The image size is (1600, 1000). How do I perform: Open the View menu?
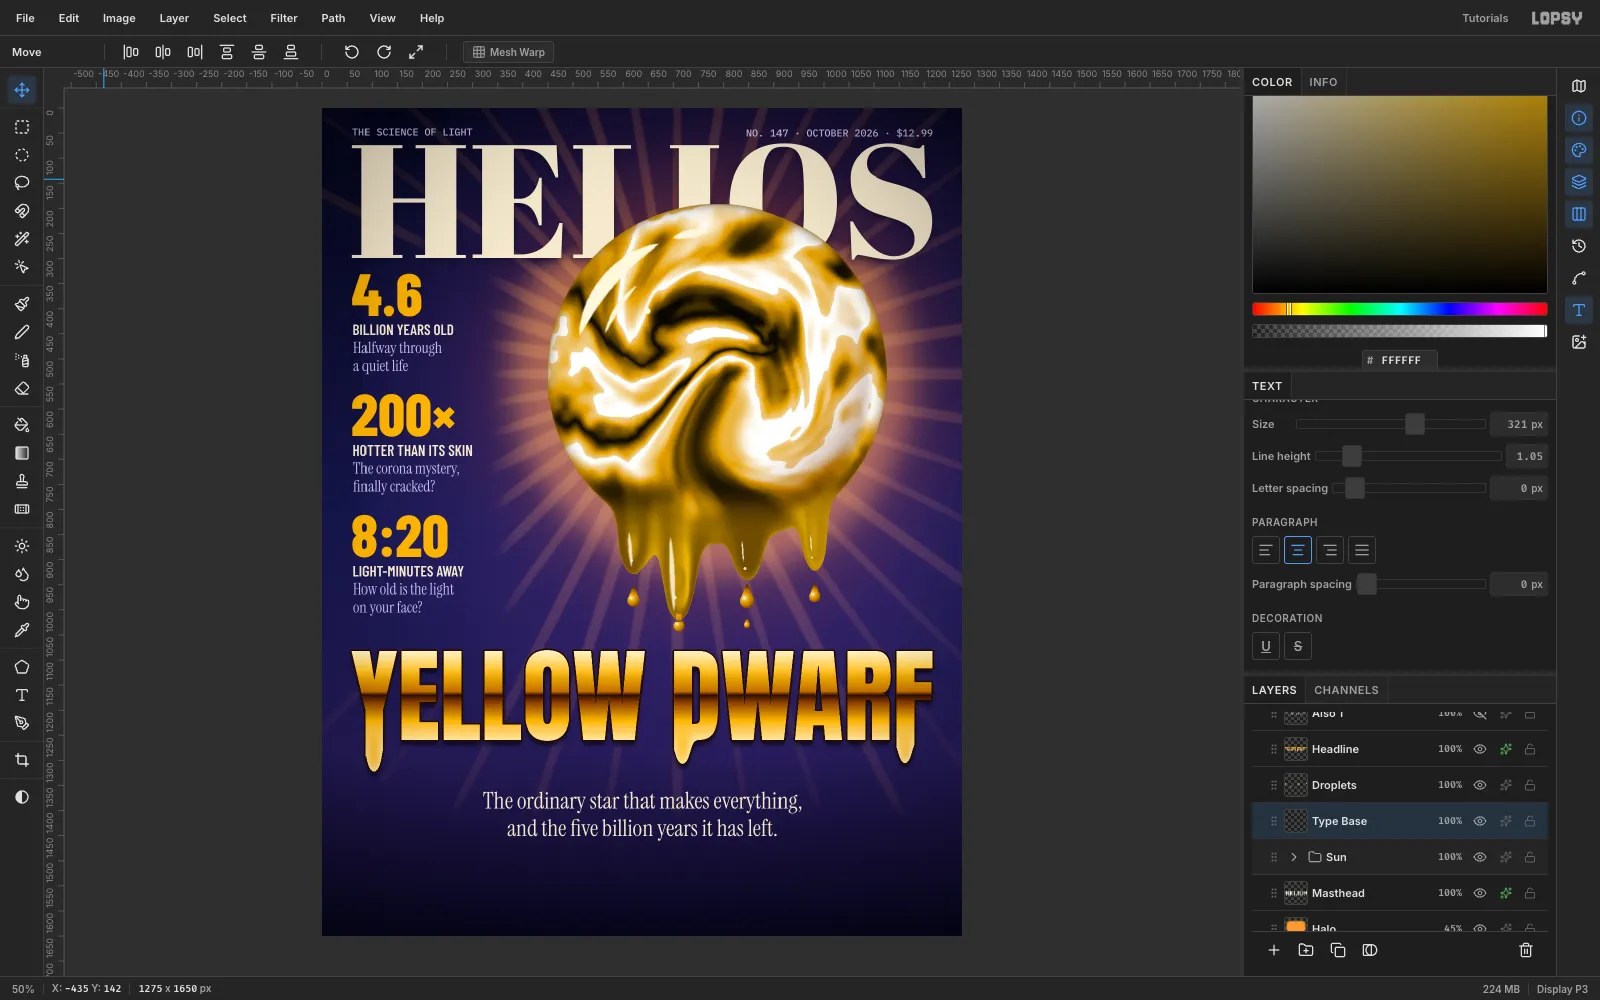382,18
